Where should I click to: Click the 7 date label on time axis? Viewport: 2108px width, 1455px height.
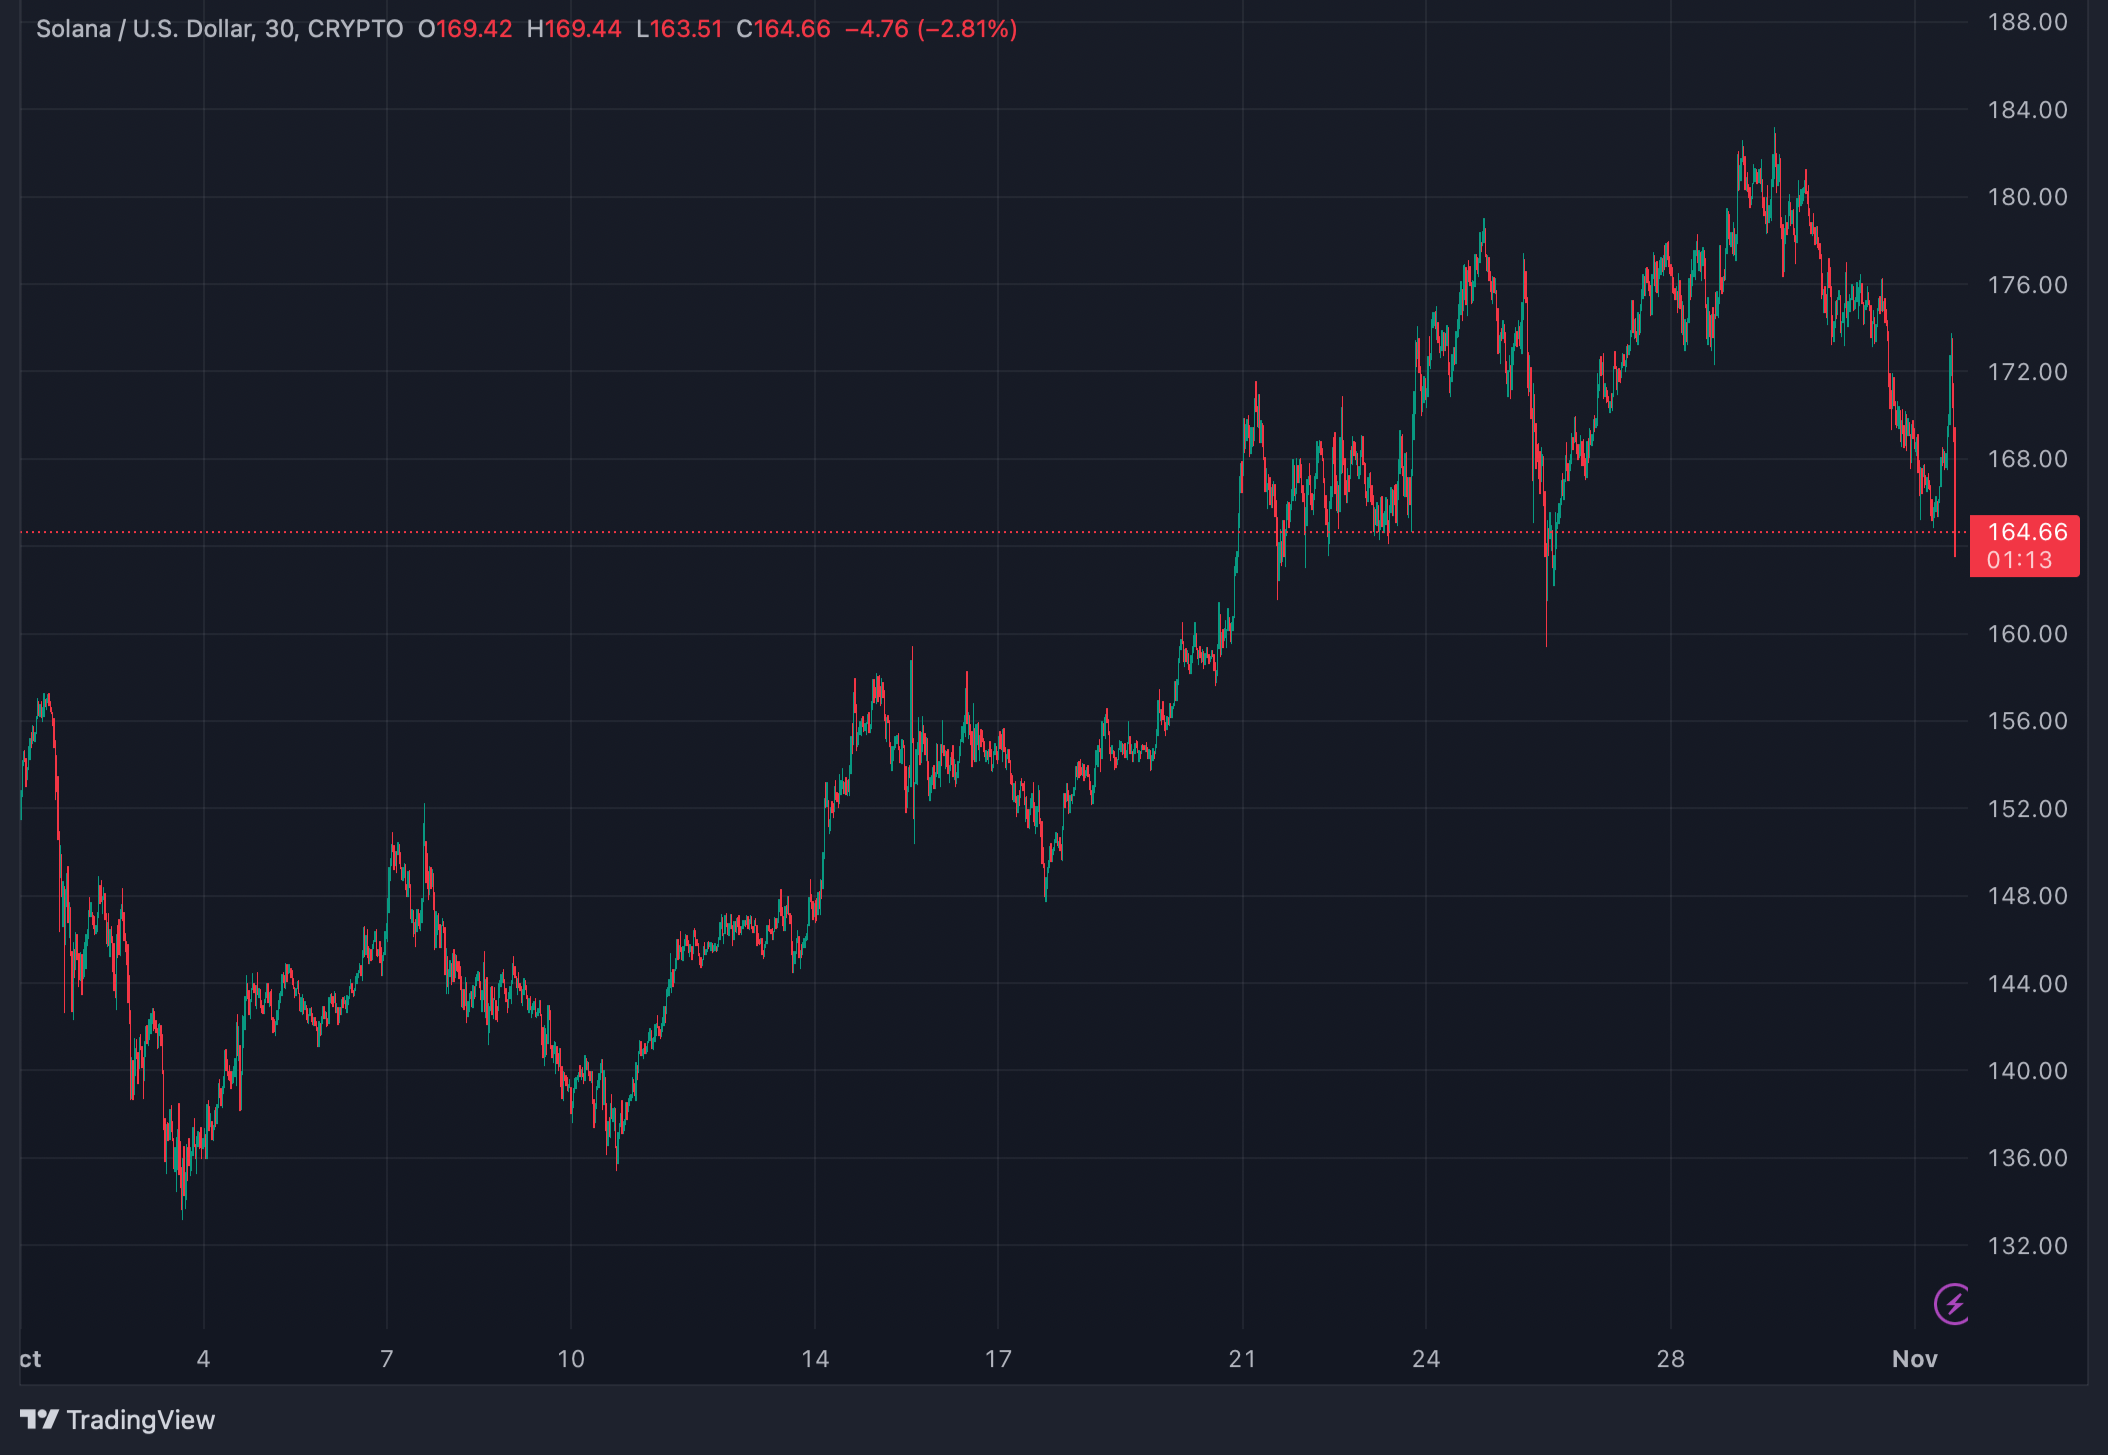387,1359
